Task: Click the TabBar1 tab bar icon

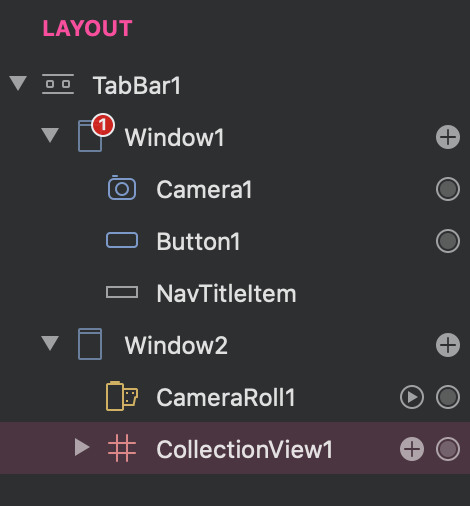Action: 58,84
